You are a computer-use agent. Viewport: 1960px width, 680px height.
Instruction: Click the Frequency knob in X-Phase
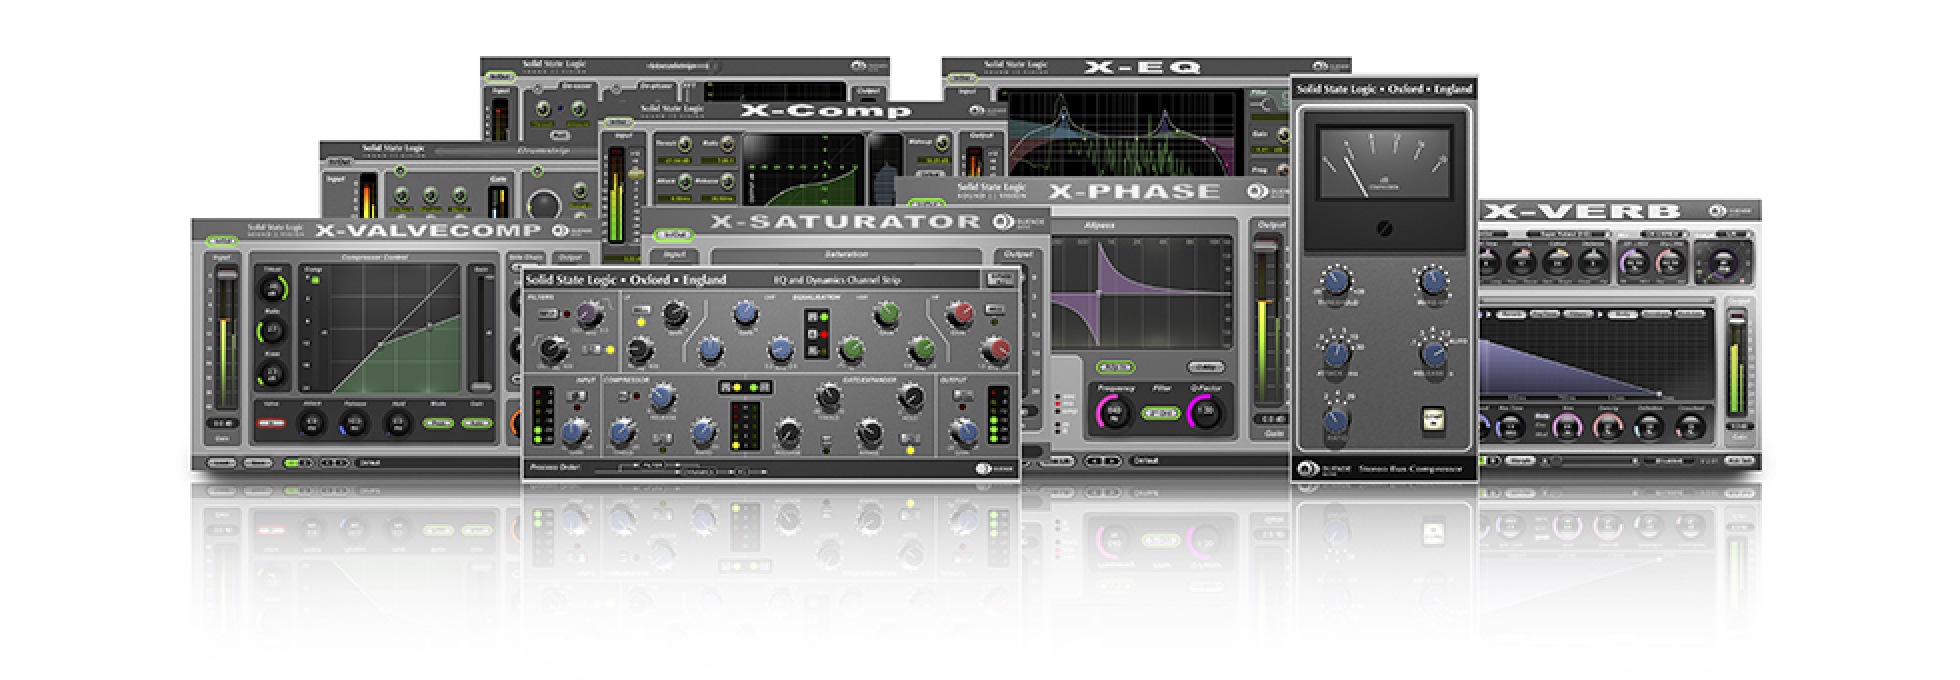point(1114,412)
